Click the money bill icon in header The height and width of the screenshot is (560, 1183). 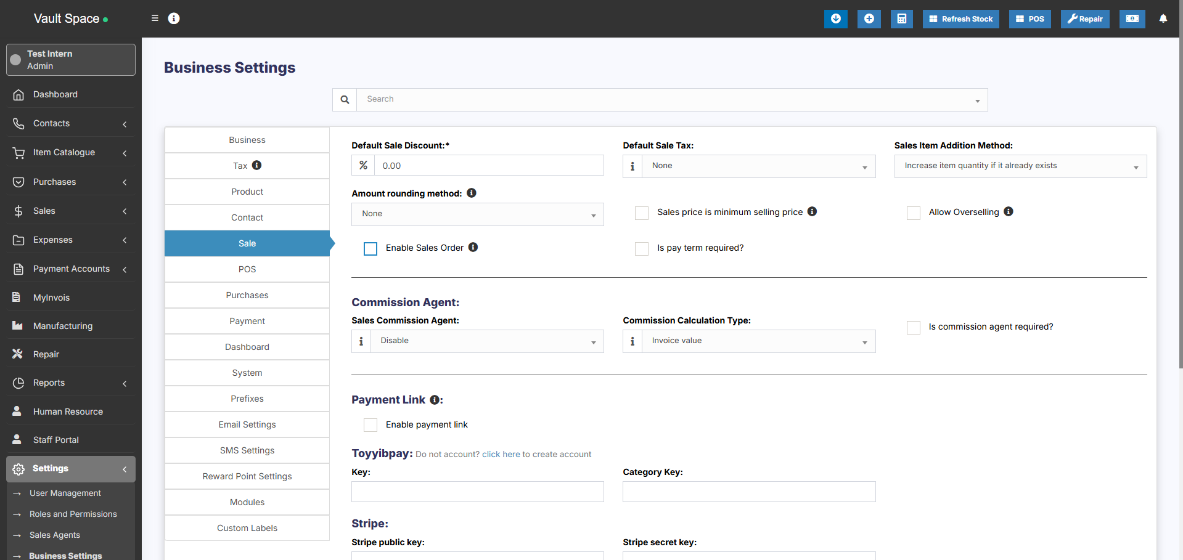(1132, 19)
